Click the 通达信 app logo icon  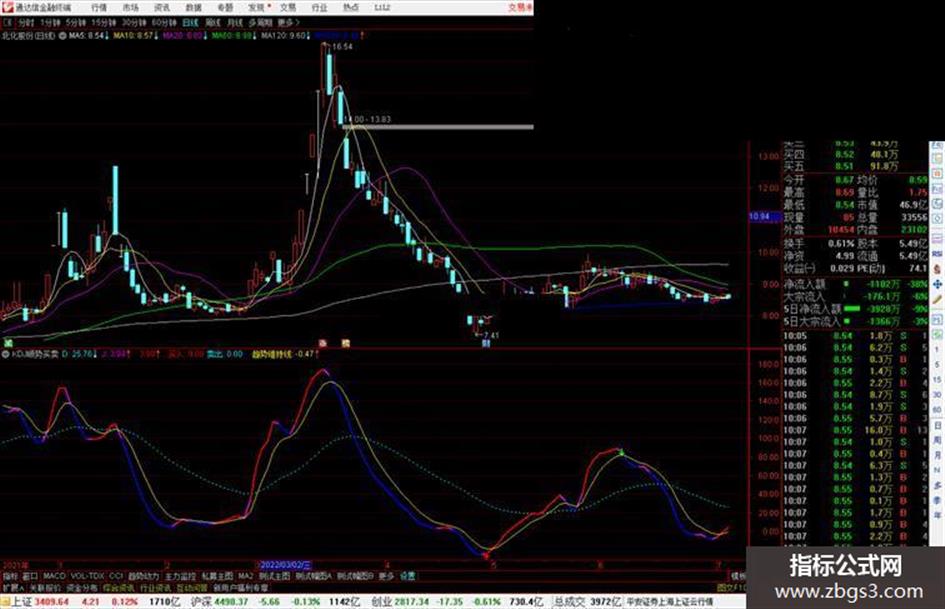(x=7, y=7)
